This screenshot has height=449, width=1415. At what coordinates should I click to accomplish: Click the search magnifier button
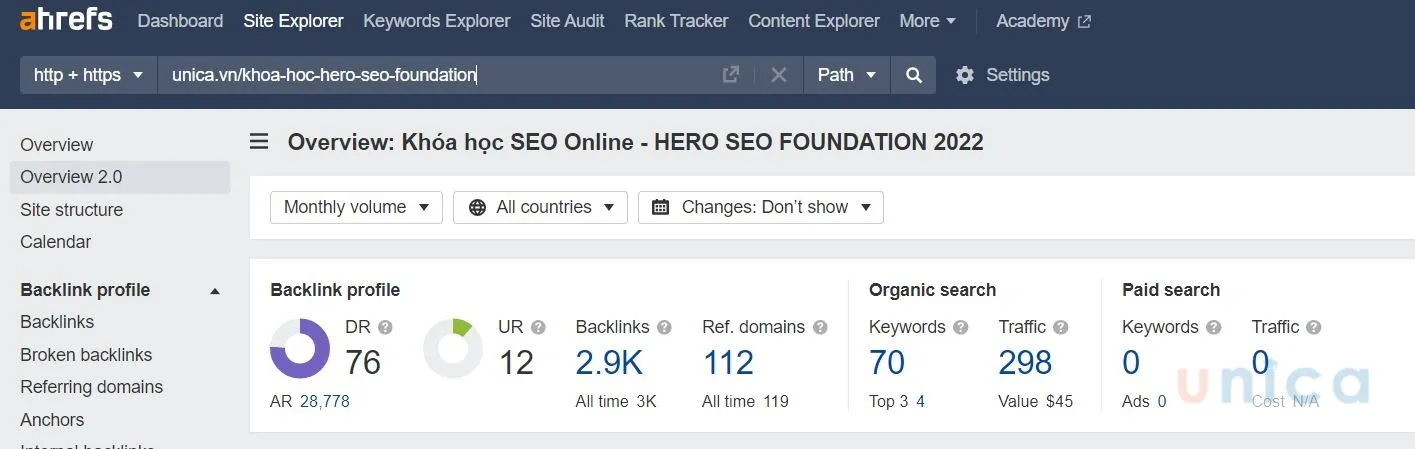click(913, 75)
